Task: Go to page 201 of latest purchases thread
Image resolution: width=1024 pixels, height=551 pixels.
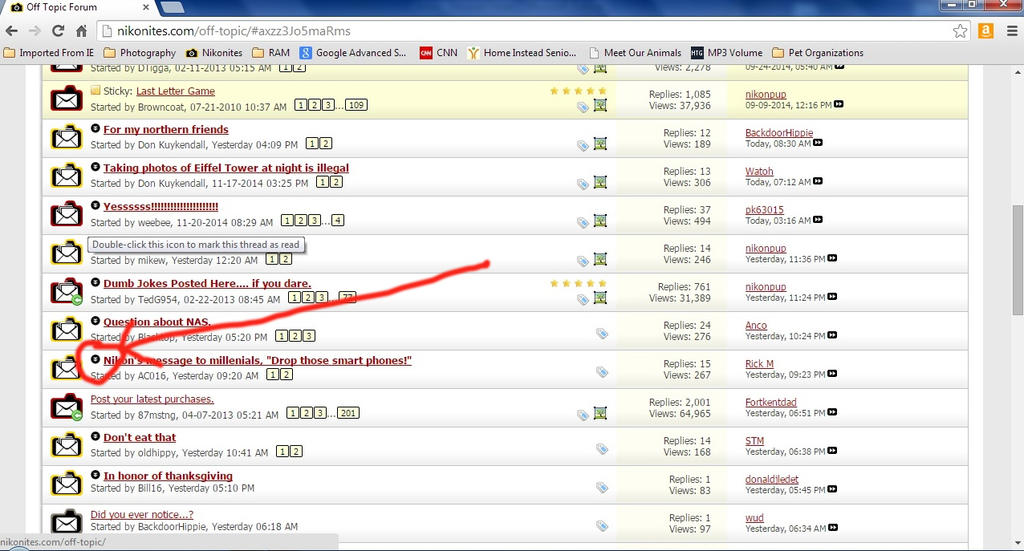Action: pos(348,413)
